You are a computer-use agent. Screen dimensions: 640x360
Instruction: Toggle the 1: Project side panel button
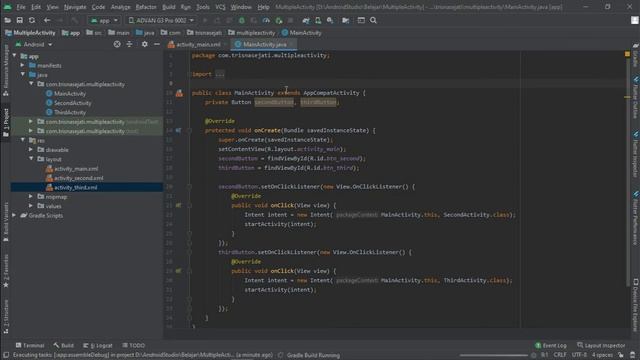(x=6, y=122)
